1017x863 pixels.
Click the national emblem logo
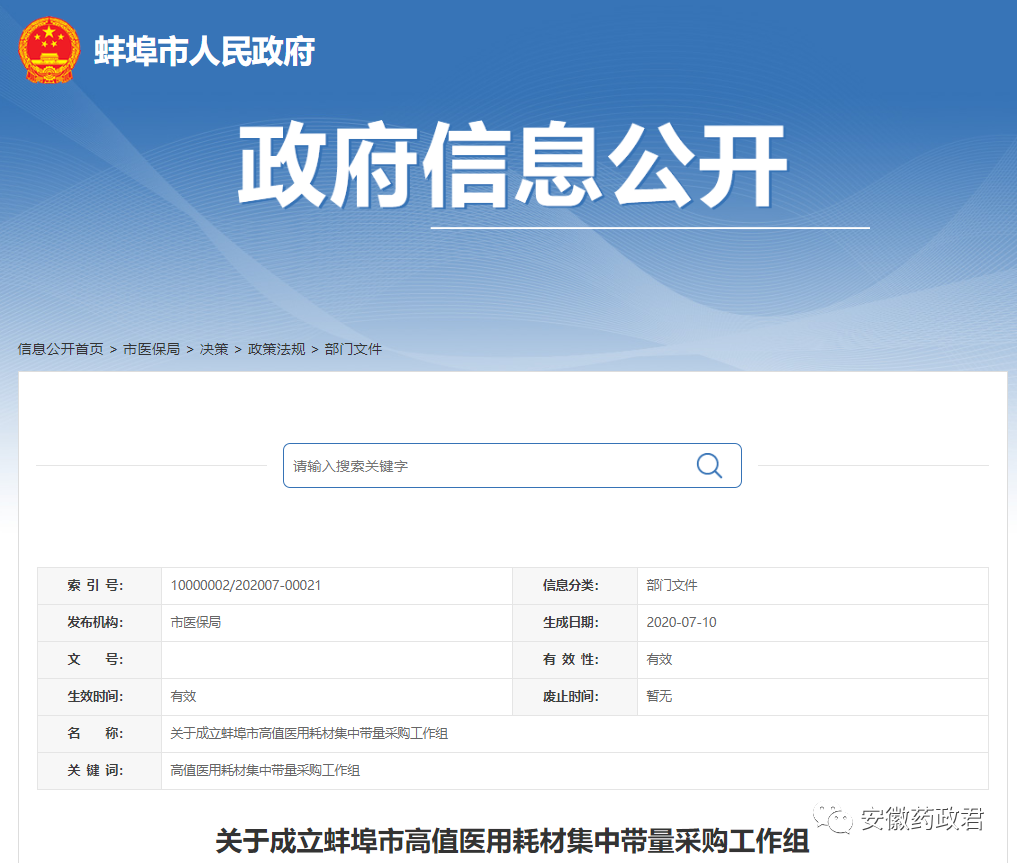click(49, 50)
